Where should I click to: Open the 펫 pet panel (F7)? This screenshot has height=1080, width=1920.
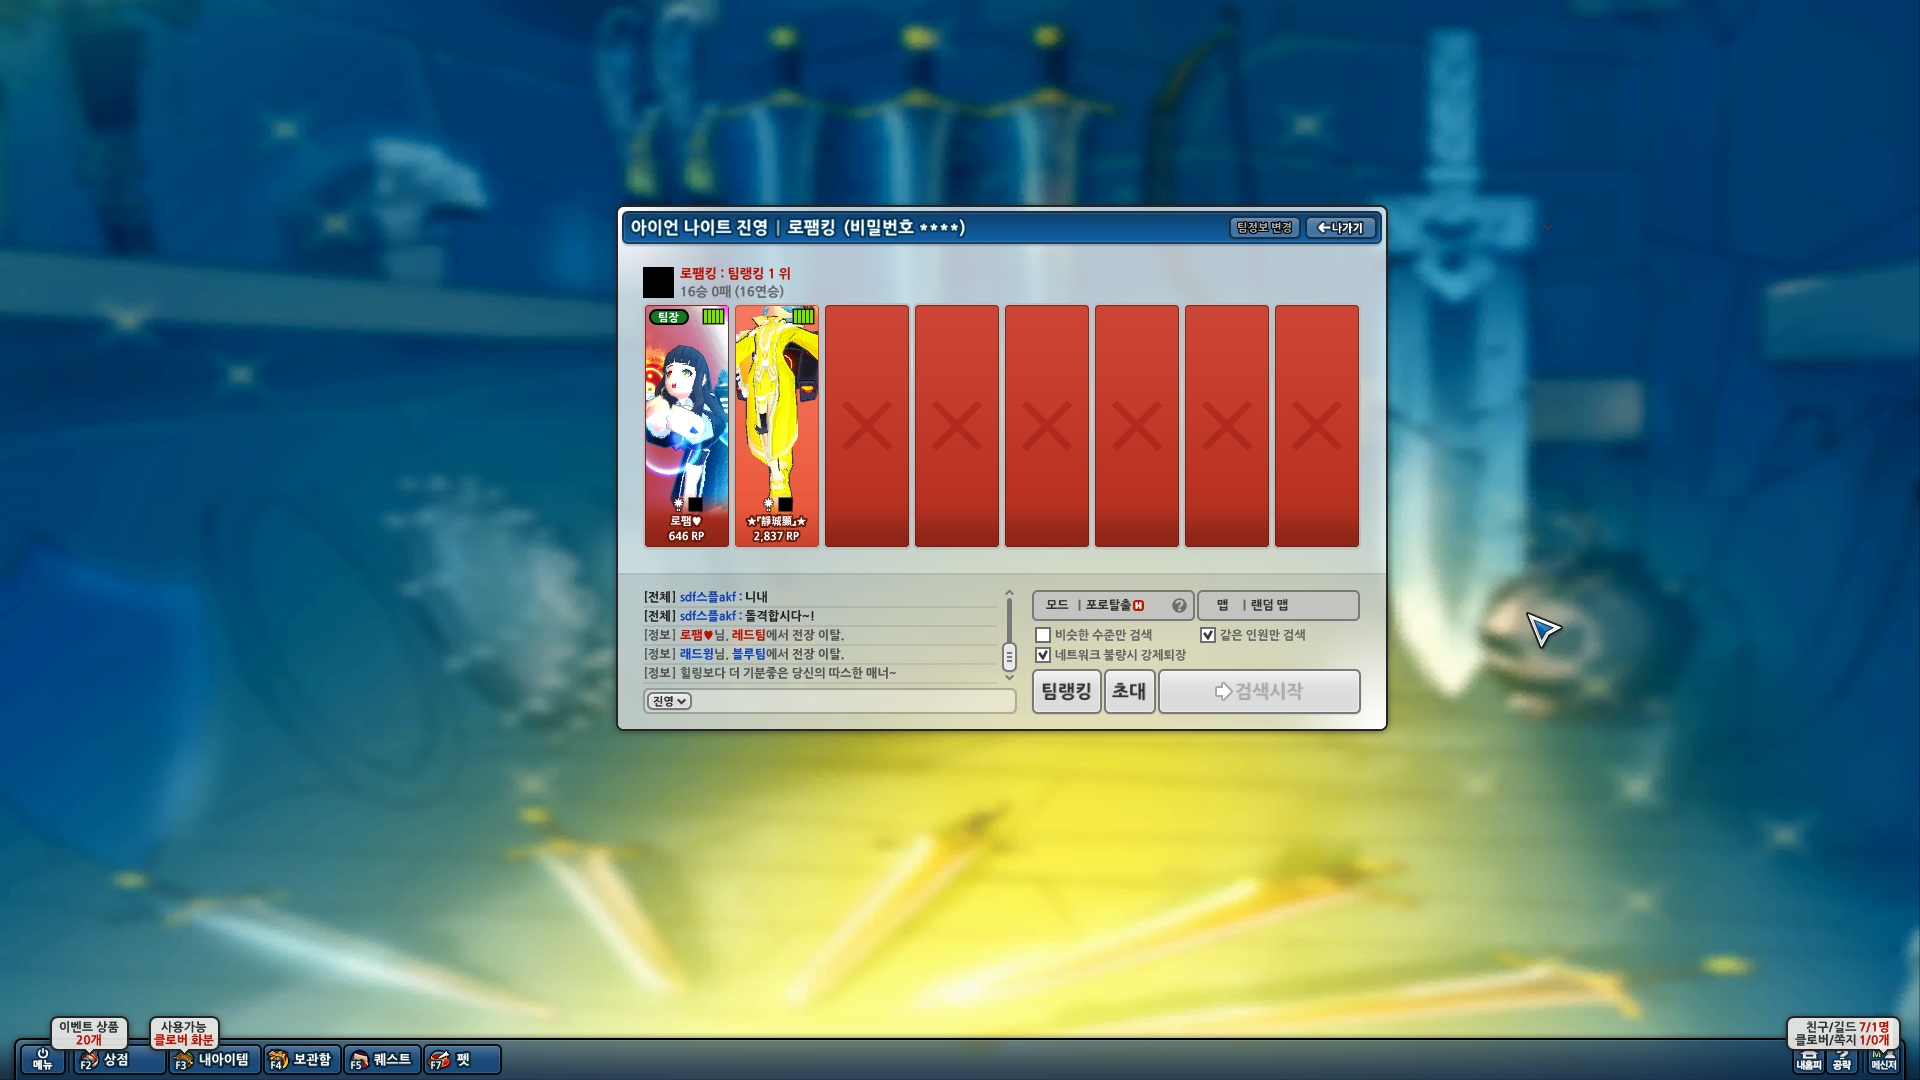tap(462, 1059)
